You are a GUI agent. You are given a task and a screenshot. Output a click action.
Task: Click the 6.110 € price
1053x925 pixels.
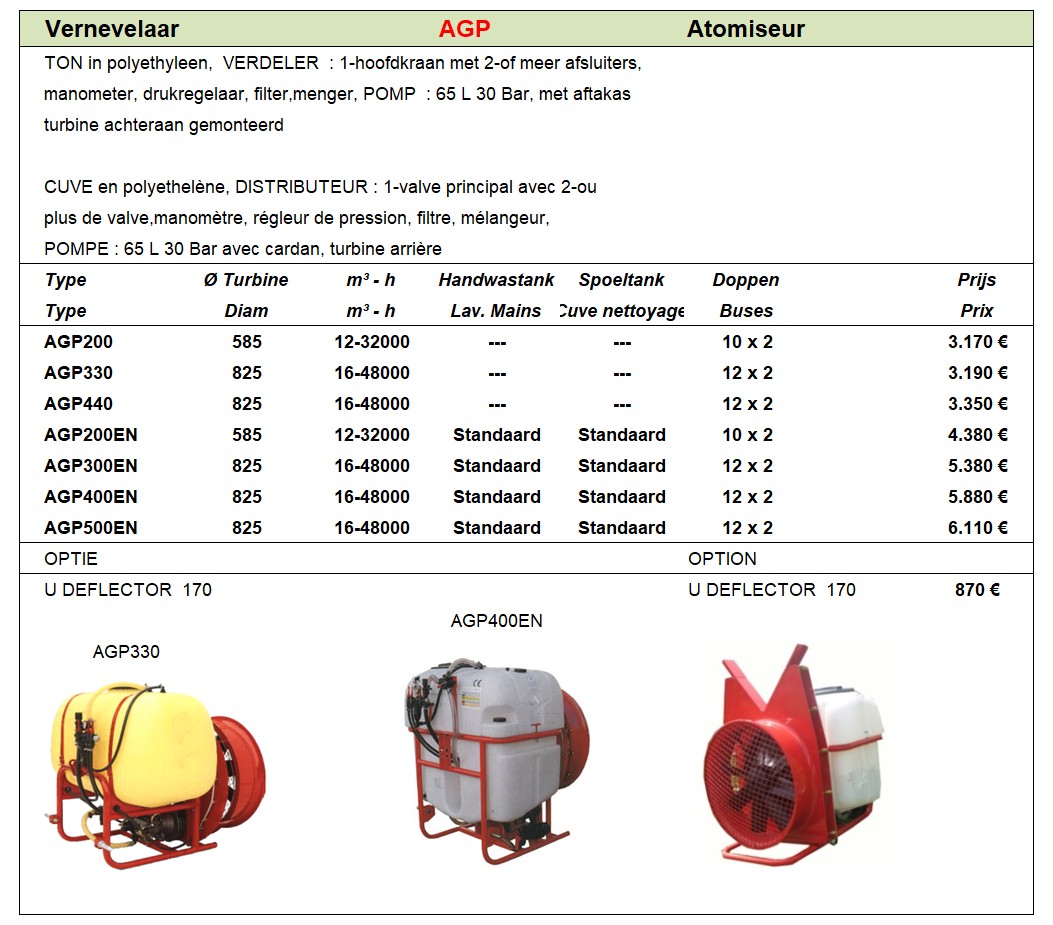977,528
